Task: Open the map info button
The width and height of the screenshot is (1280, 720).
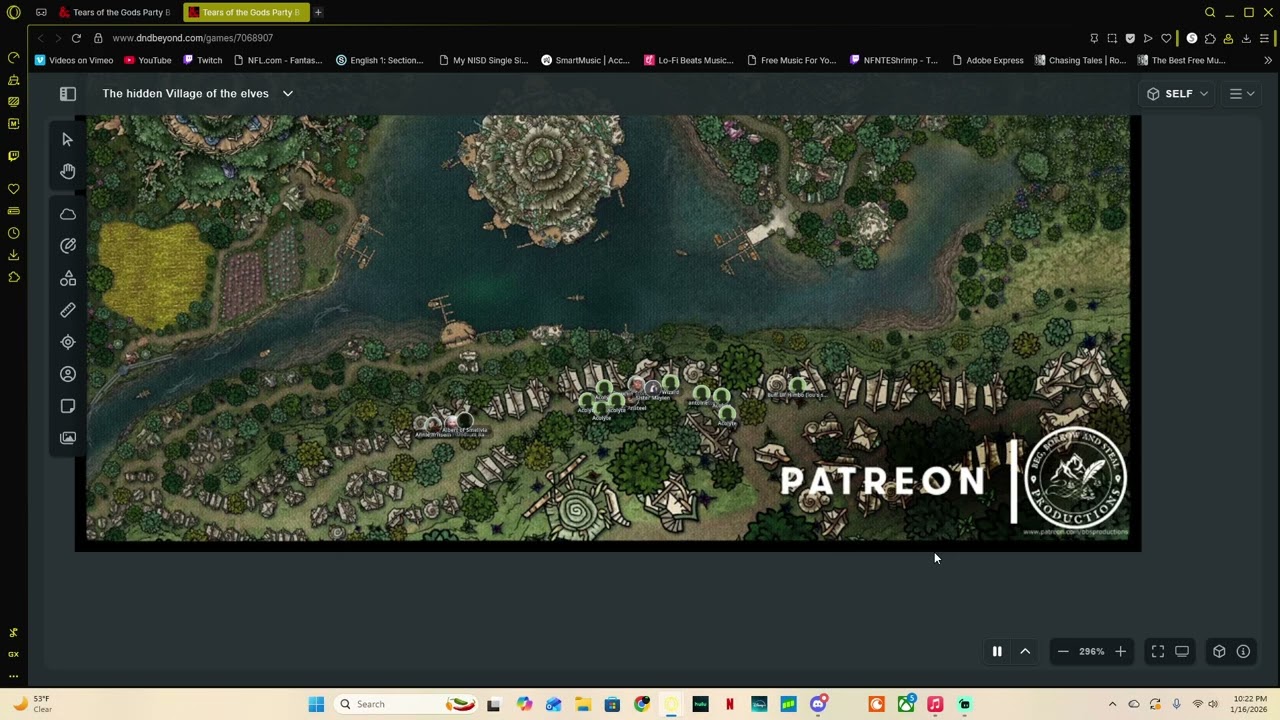Action: tap(1243, 651)
